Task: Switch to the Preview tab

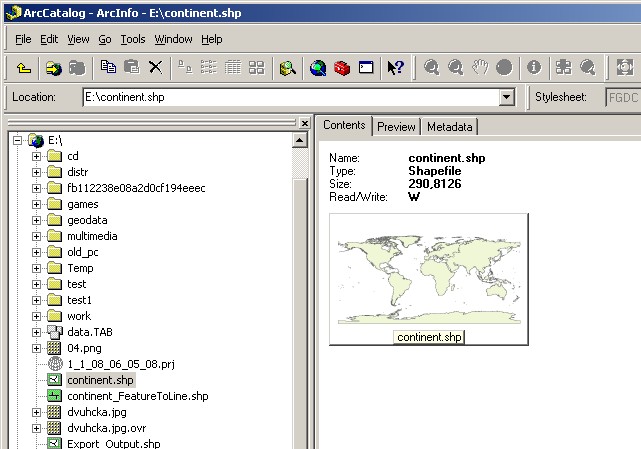Action: (x=396, y=127)
